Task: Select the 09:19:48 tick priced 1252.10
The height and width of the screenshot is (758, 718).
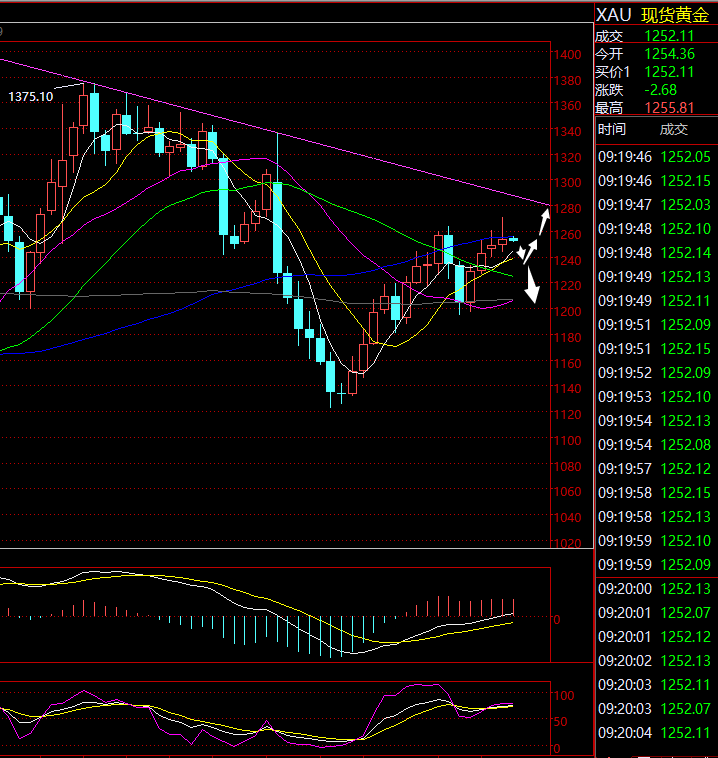Action: (654, 229)
